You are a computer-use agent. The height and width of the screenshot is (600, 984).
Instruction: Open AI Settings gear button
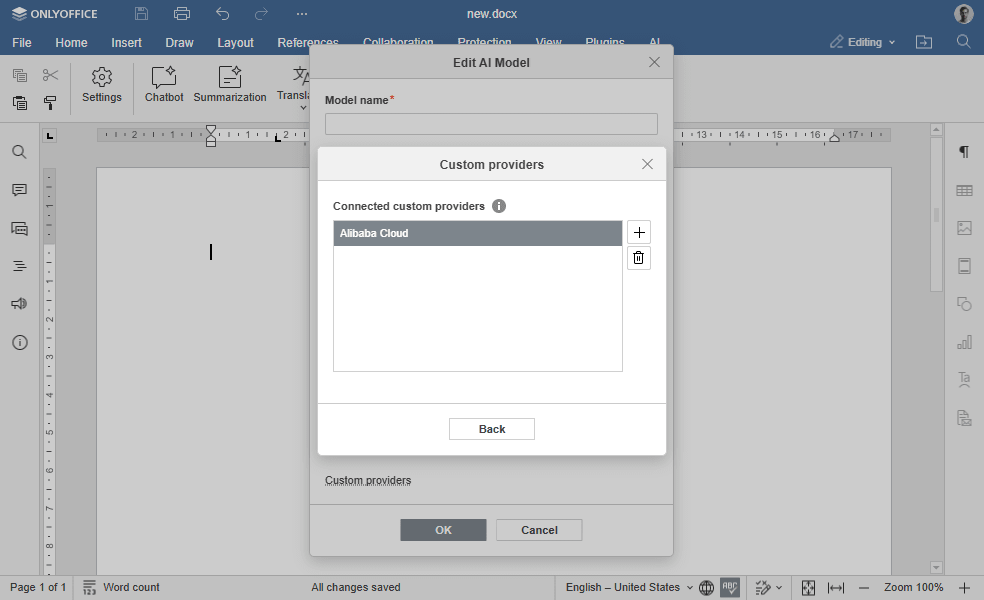click(102, 85)
